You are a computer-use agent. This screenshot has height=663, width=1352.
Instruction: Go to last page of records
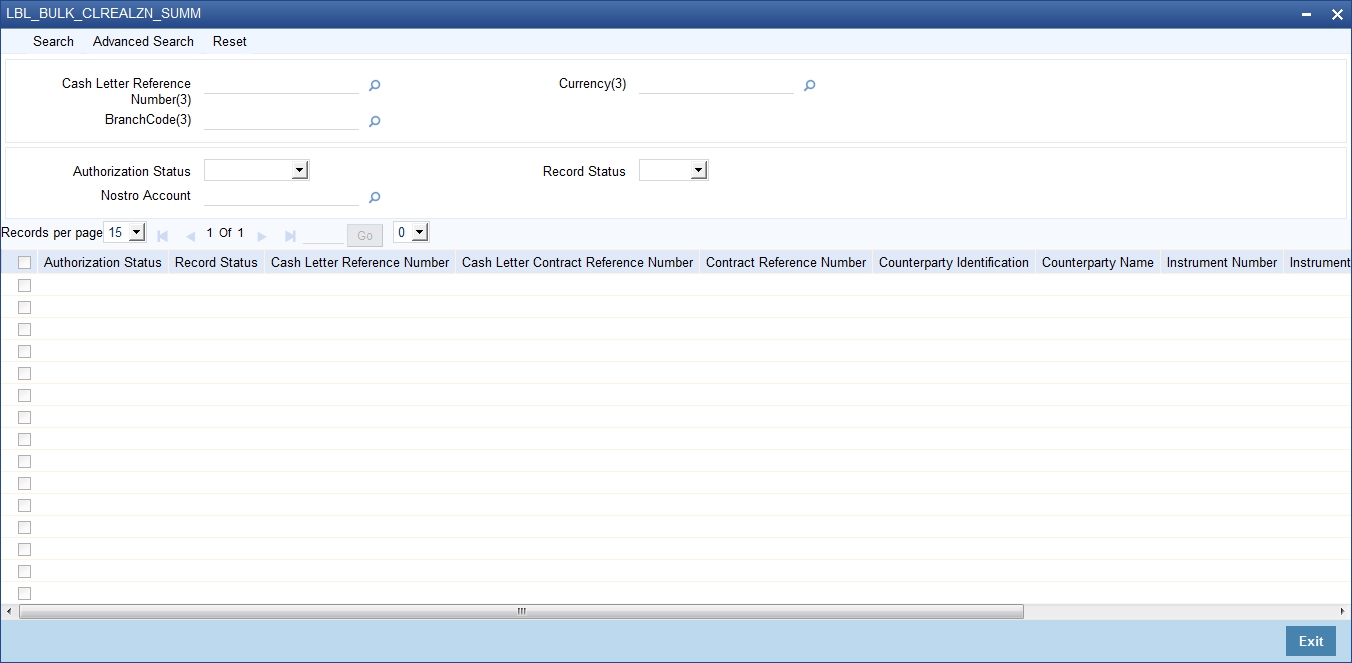click(290, 236)
